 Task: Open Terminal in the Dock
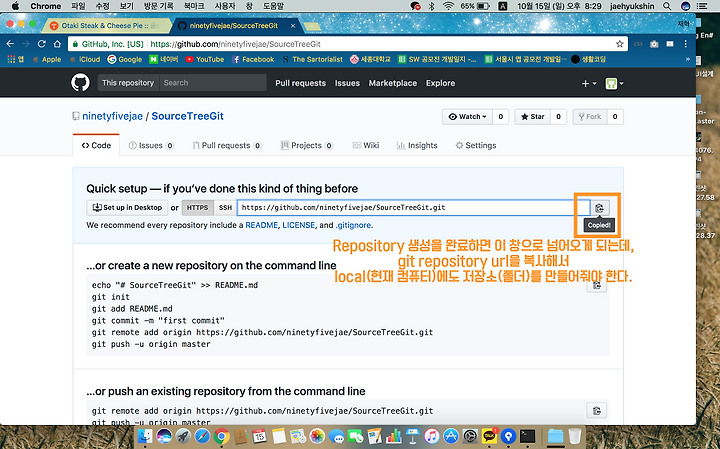[528, 436]
